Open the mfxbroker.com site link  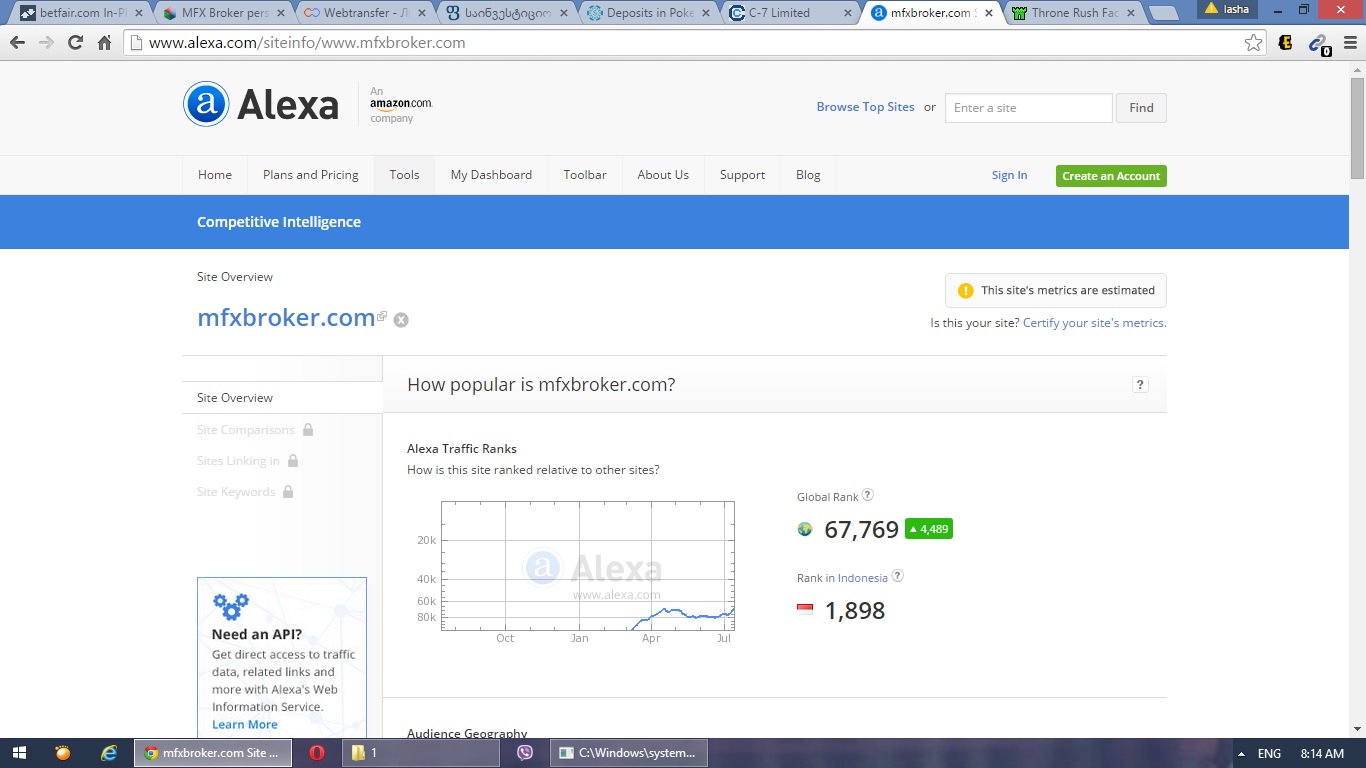click(x=286, y=318)
